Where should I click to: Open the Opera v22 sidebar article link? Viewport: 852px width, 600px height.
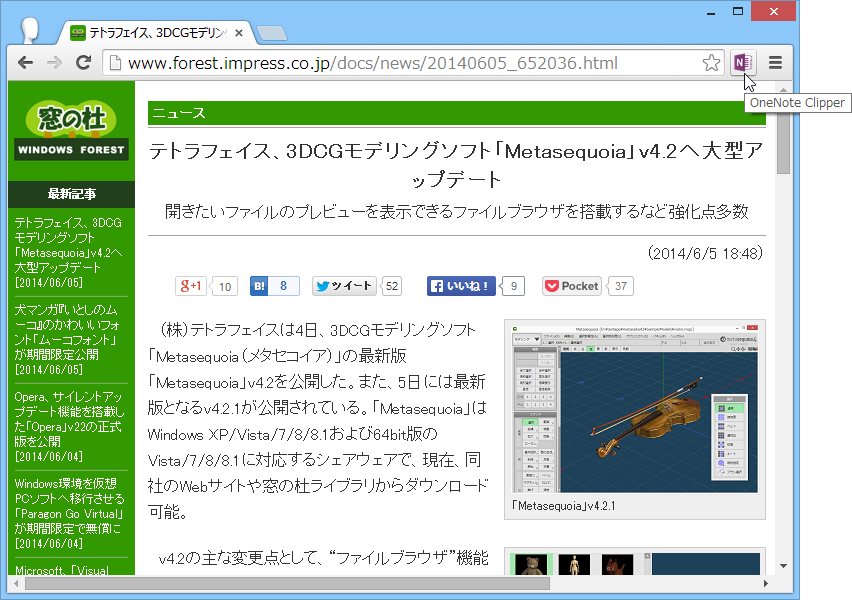tap(66, 419)
